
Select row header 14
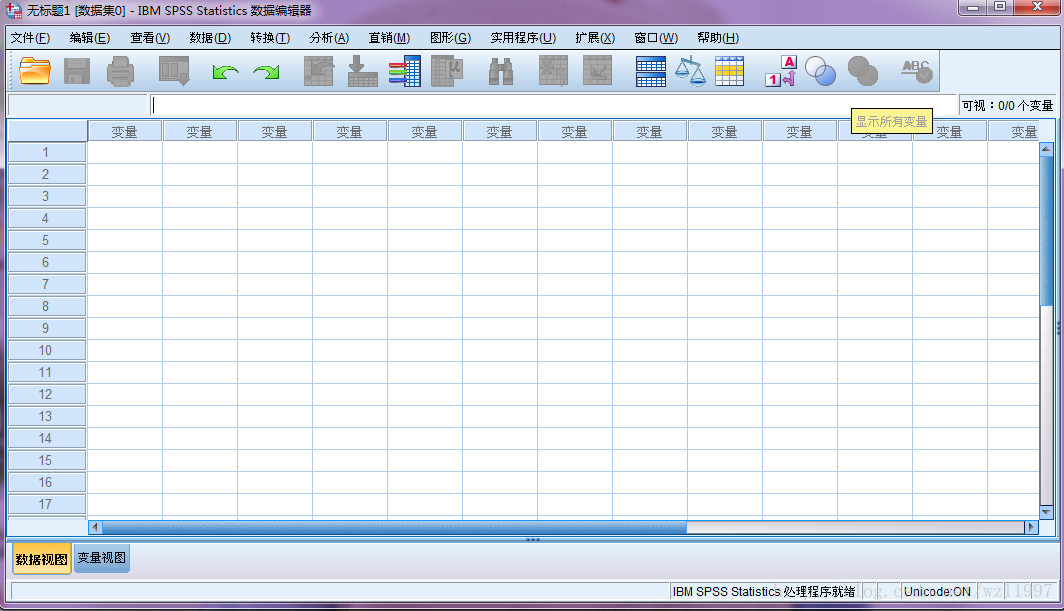[46, 439]
